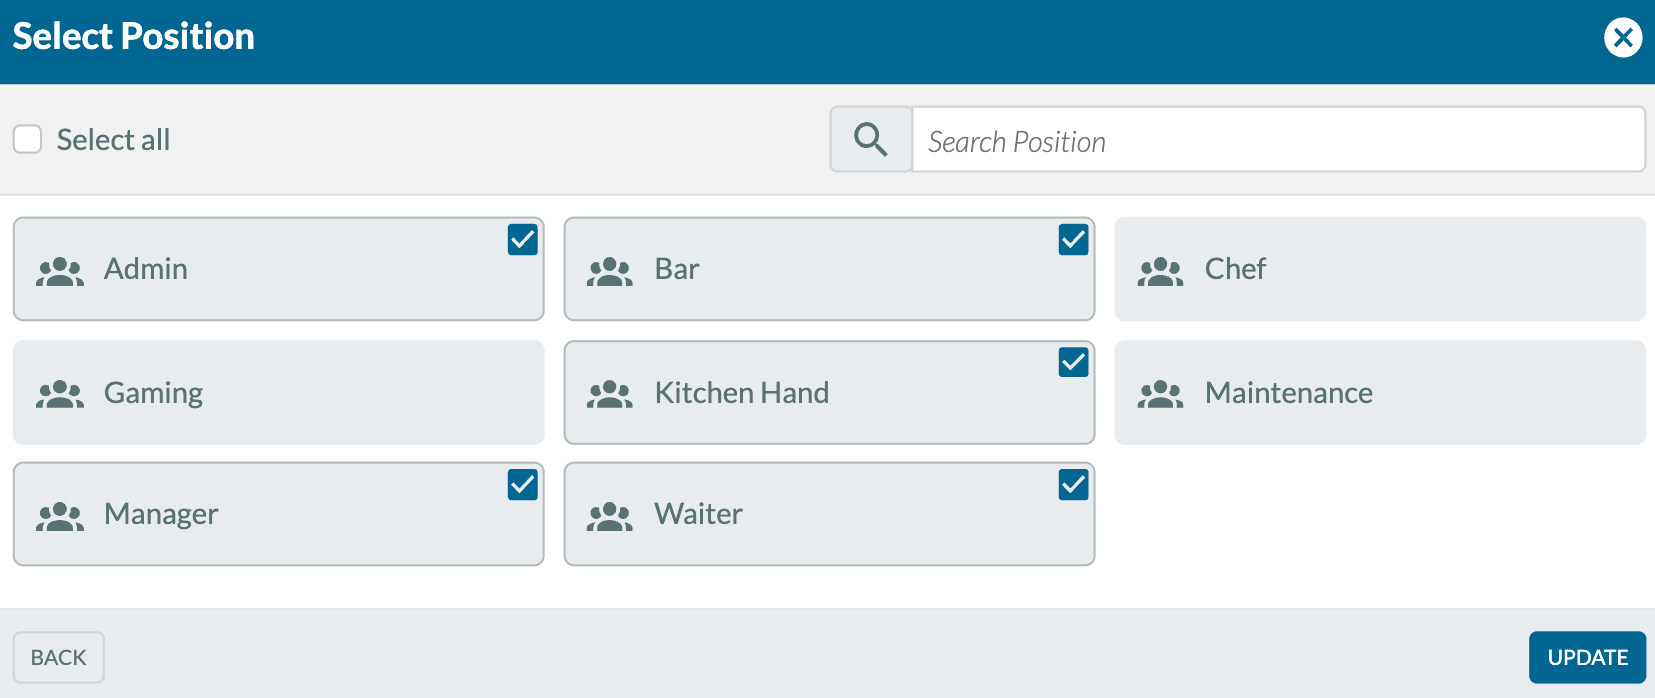Tick the Select all checkbox

click(x=28, y=139)
